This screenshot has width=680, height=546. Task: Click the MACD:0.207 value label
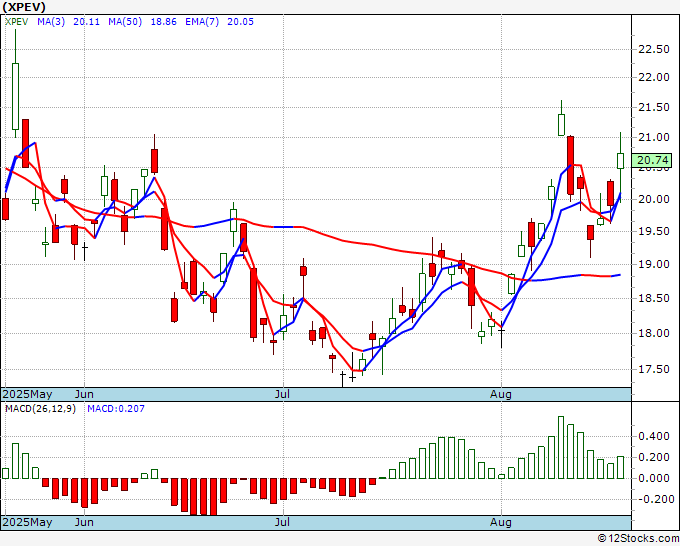116,409
